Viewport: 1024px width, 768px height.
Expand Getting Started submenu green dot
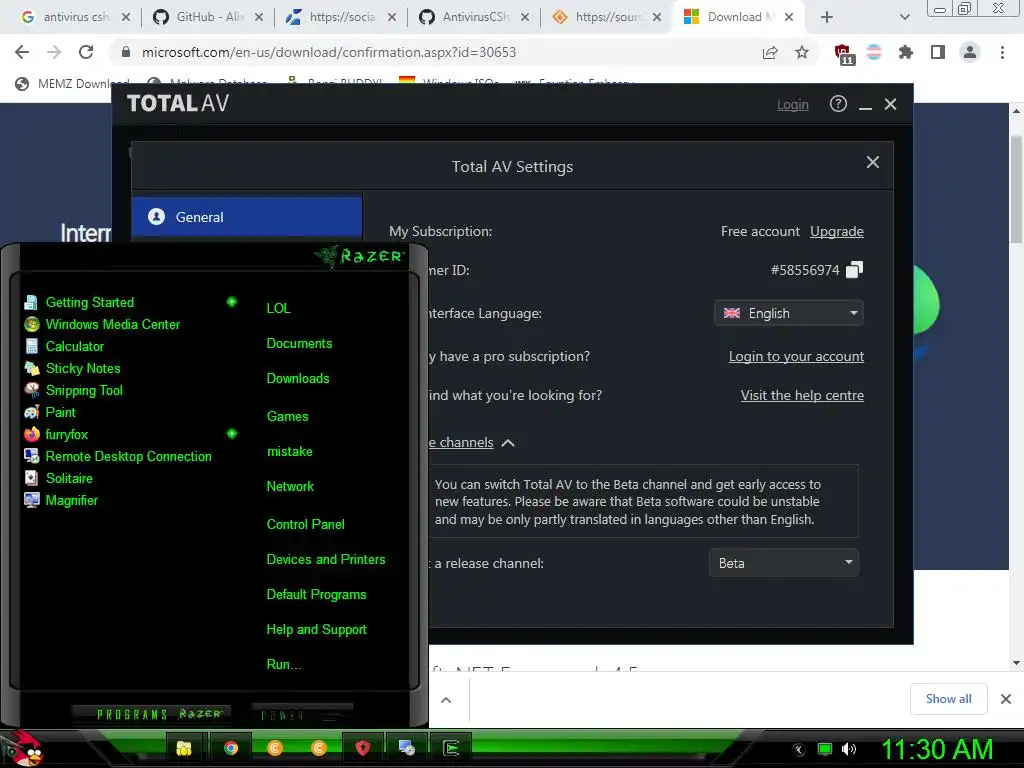(231, 302)
